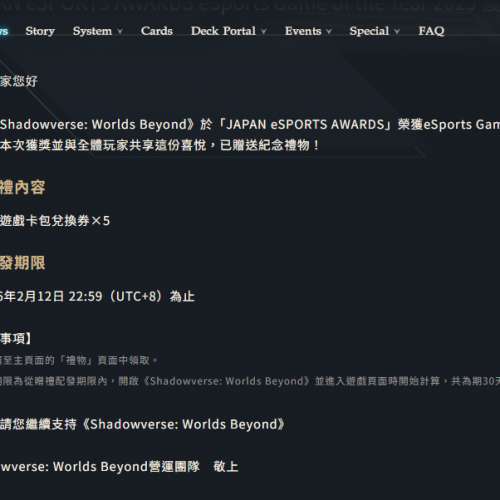This screenshot has width=500, height=500.
Task: Open the Special menu
Action: point(369,31)
